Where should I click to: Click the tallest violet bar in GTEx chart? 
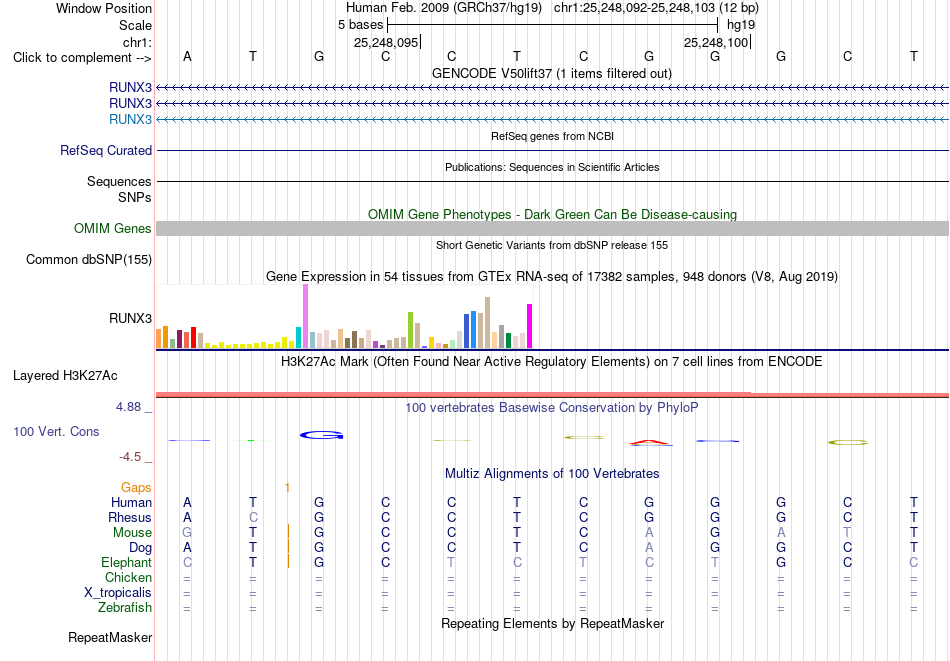[305, 316]
